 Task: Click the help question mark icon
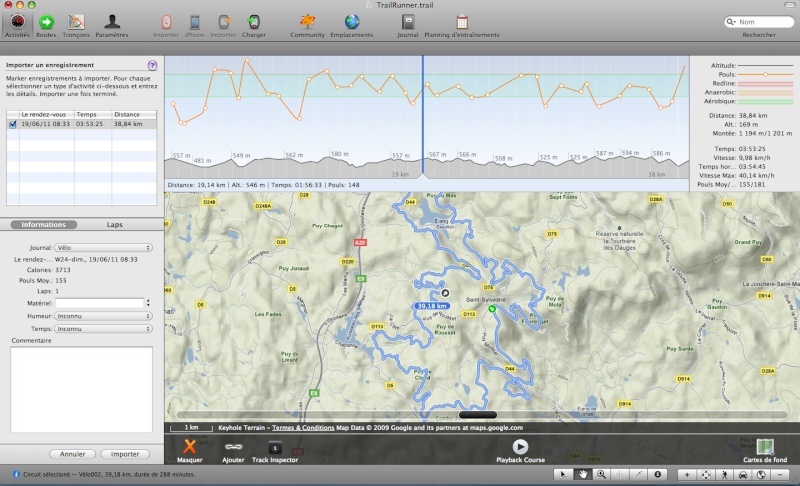152,65
